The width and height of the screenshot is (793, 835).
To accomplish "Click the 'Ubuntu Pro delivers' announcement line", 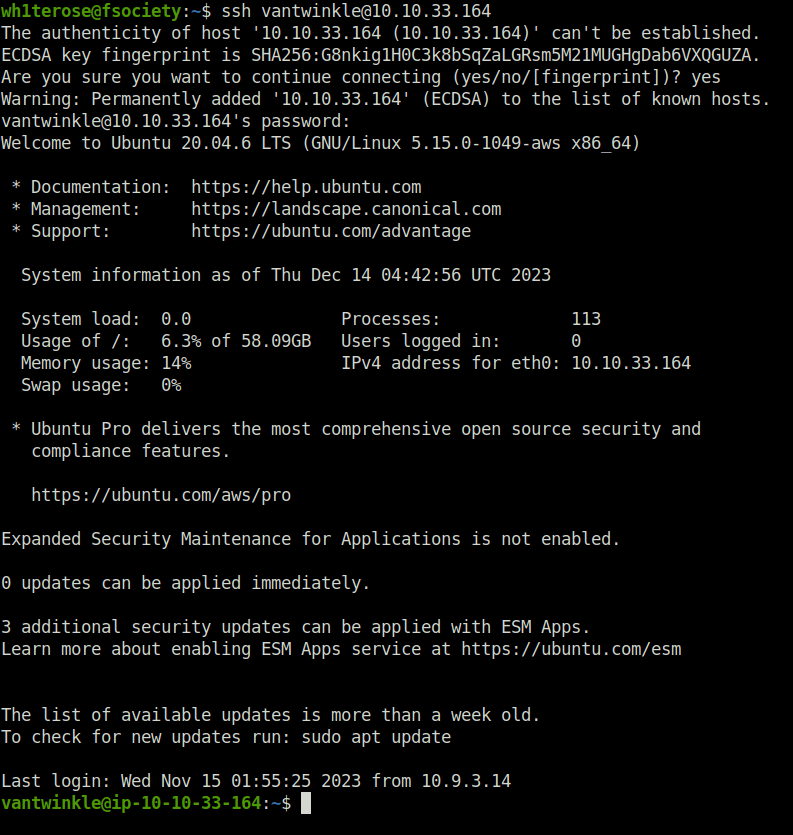I will (x=356, y=429).
